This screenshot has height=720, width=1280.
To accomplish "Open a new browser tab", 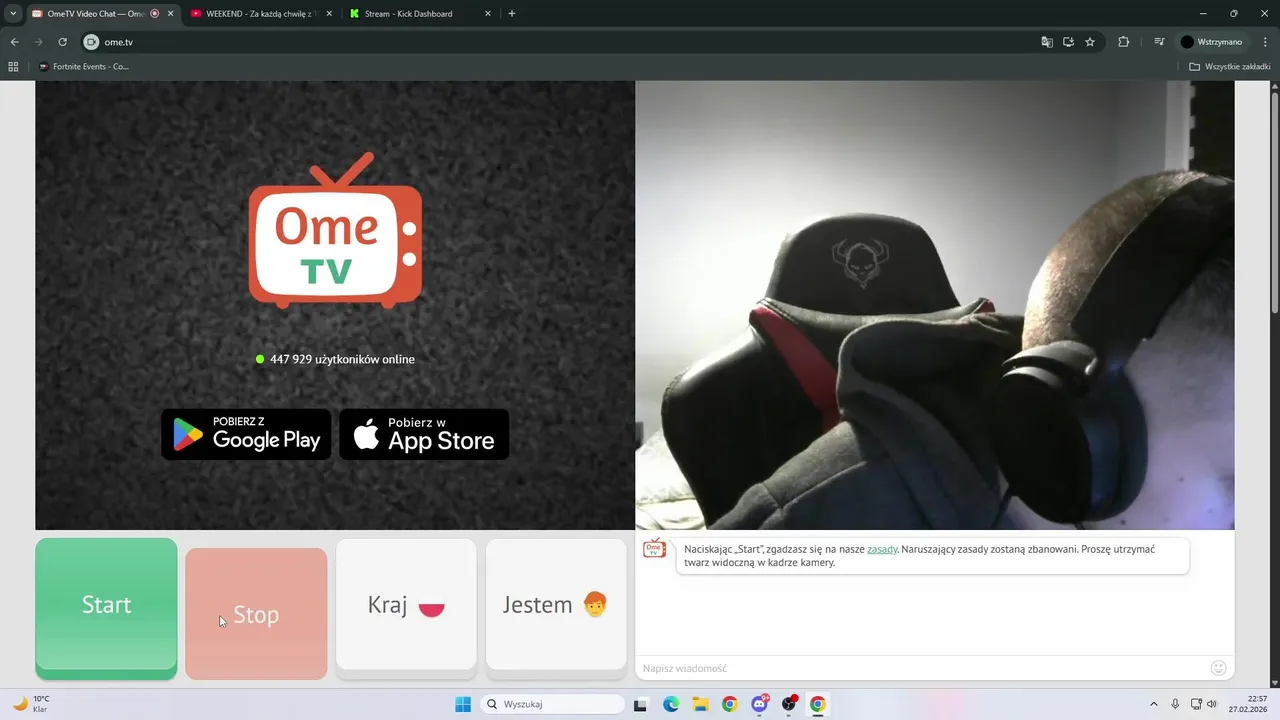I will (512, 14).
